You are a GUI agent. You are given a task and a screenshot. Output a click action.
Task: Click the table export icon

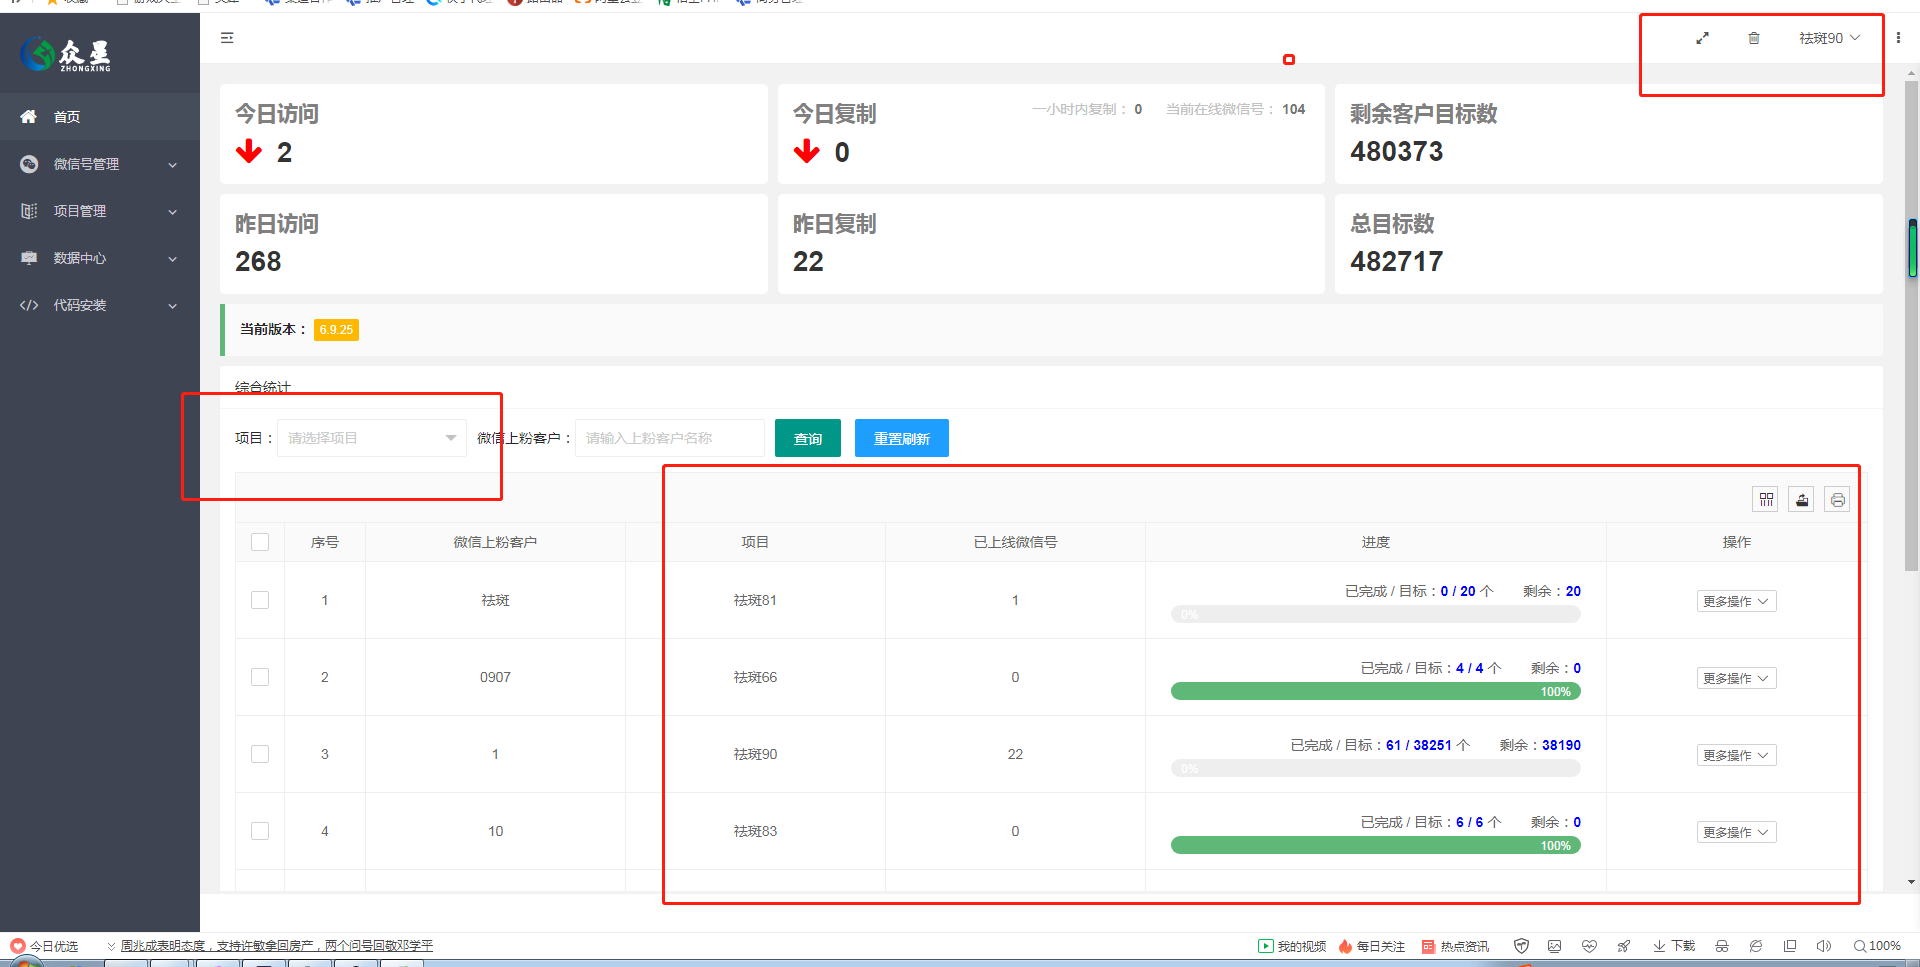1802,500
